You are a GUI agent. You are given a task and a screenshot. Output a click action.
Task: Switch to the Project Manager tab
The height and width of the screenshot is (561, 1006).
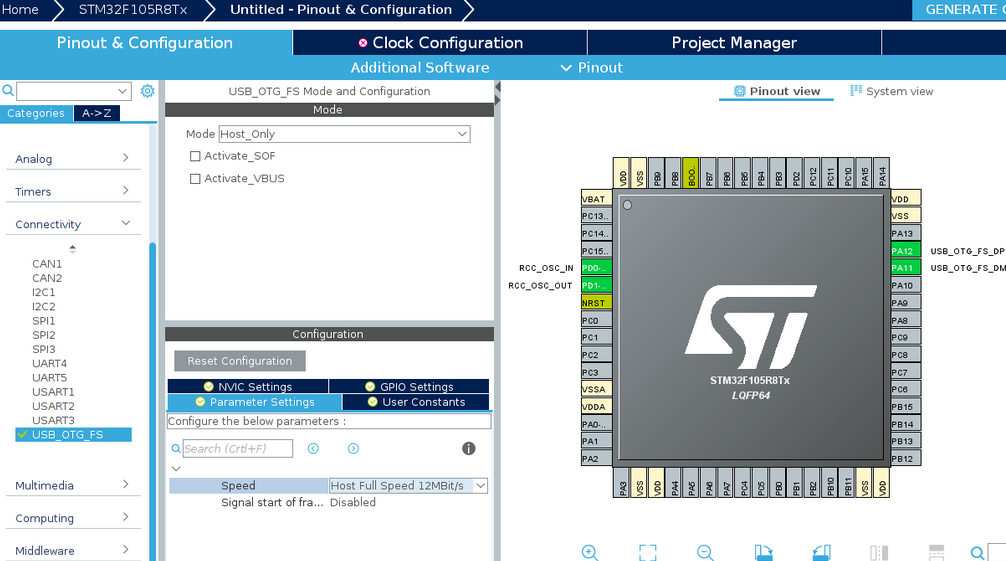tap(734, 42)
